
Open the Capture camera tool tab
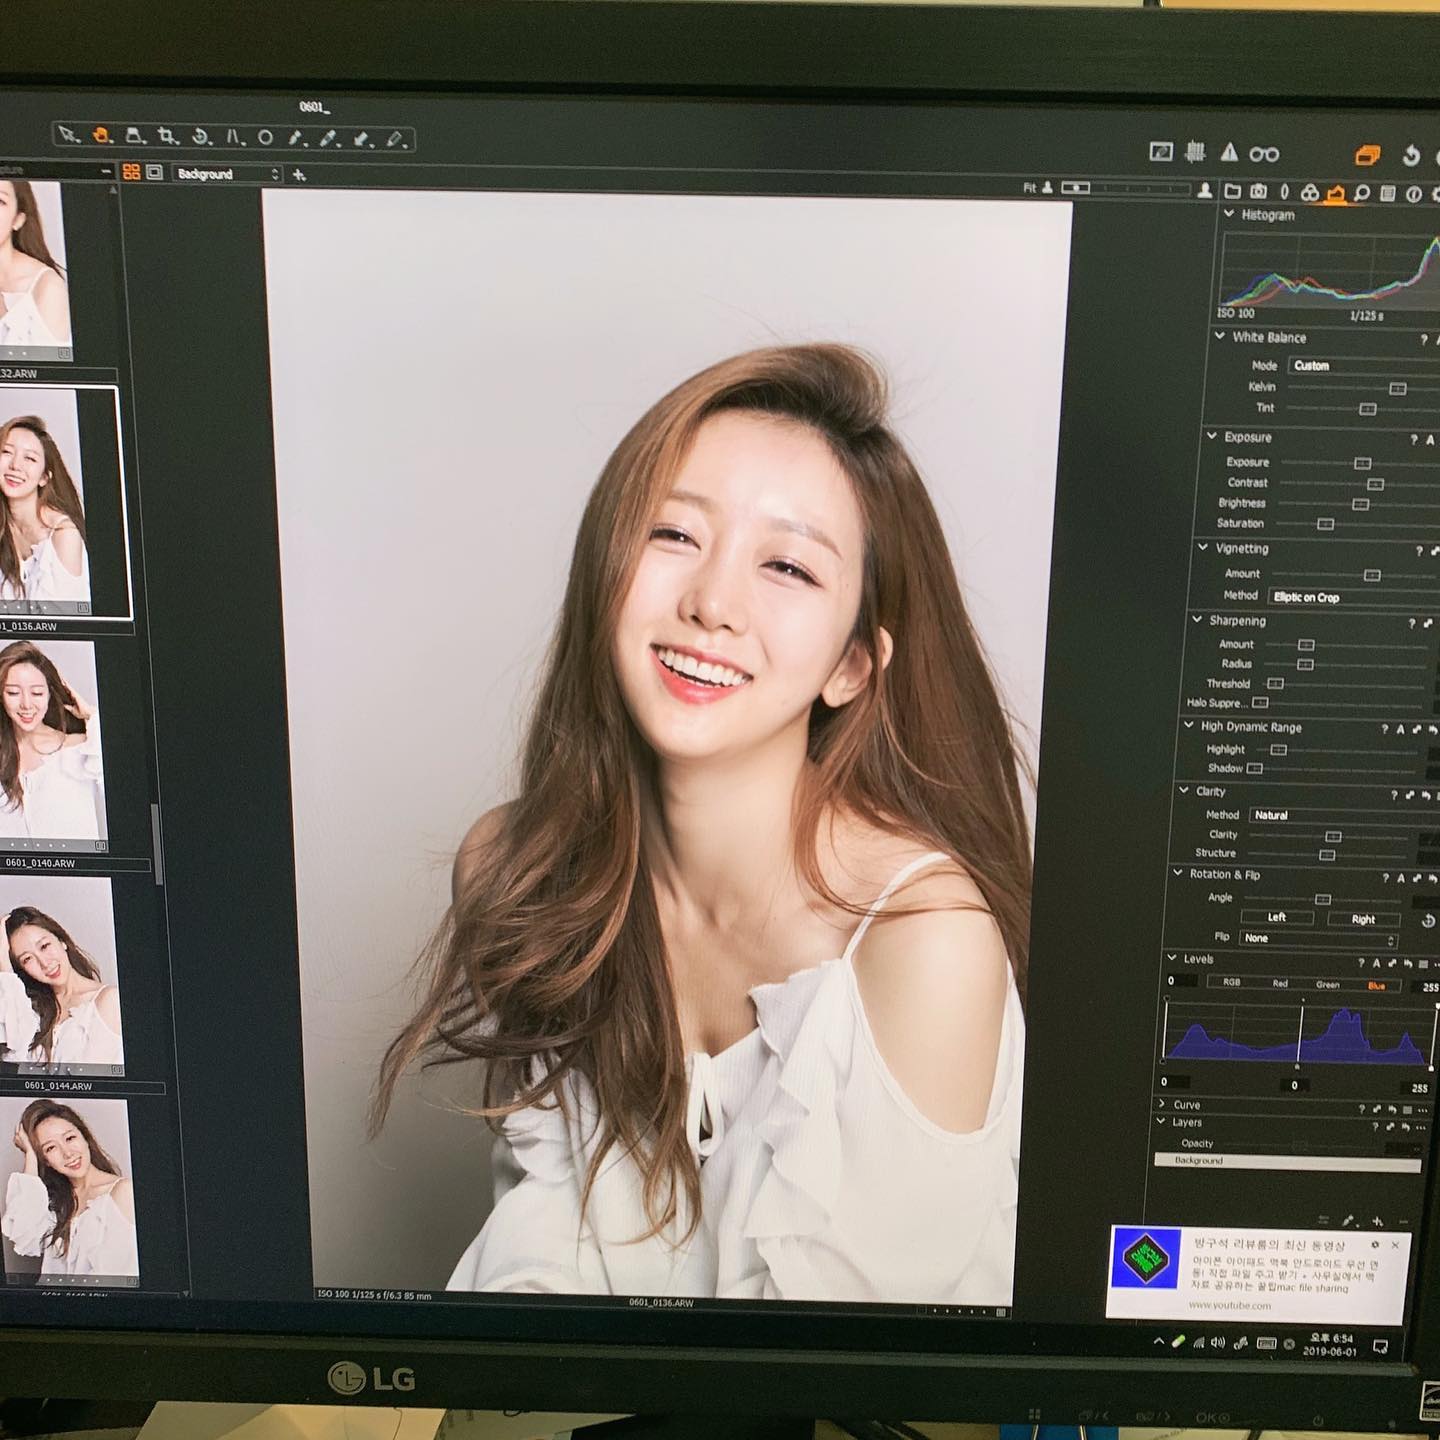(x=1259, y=191)
